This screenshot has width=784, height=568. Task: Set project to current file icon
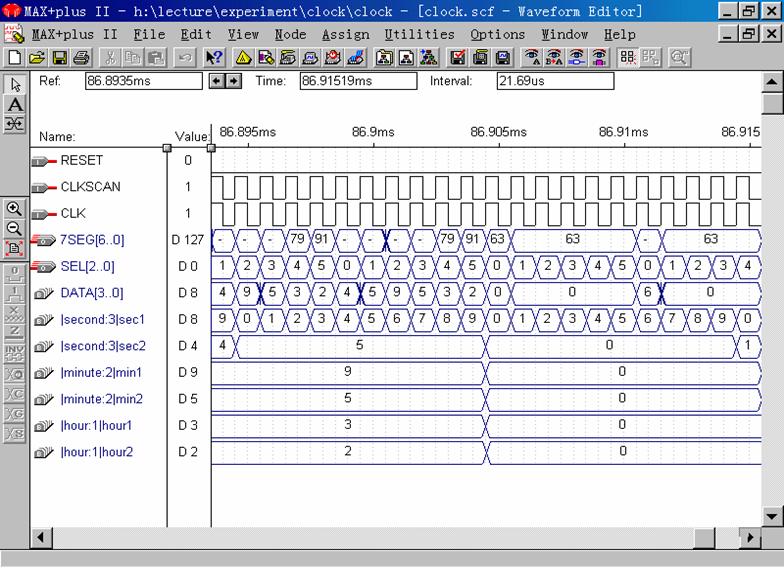point(406,58)
